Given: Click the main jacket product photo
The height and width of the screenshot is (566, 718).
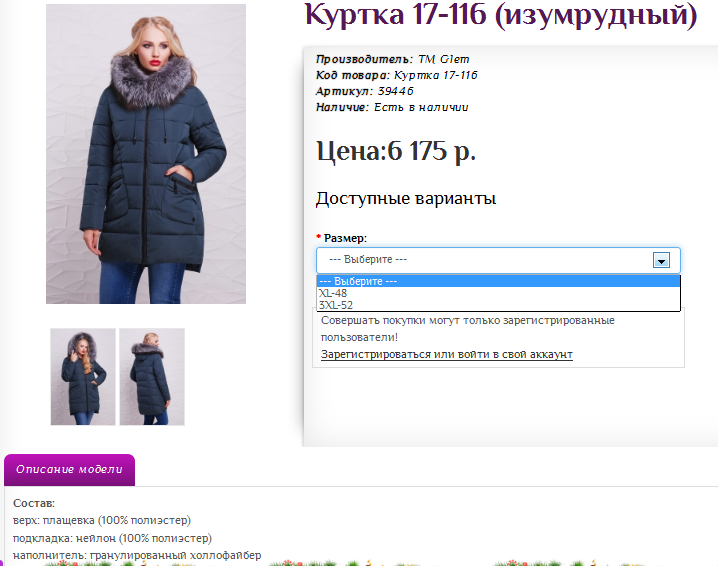Looking at the screenshot, I should (x=146, y=154).
